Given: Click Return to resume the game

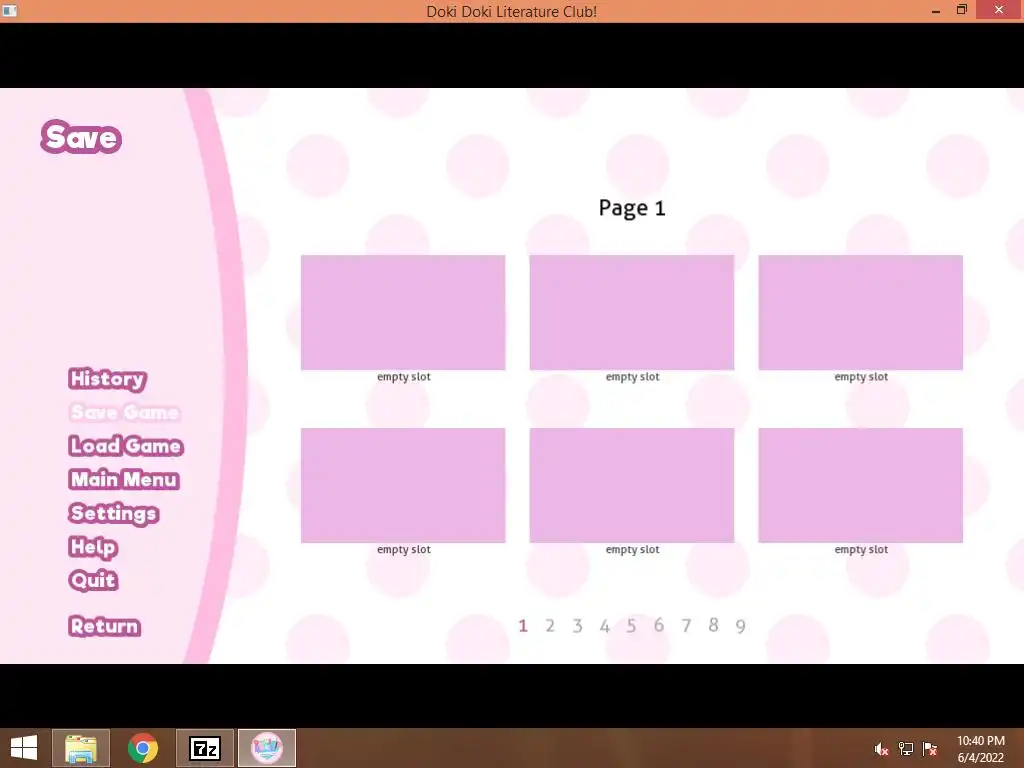Looking at the screenshot, I should tap(104, 626).
